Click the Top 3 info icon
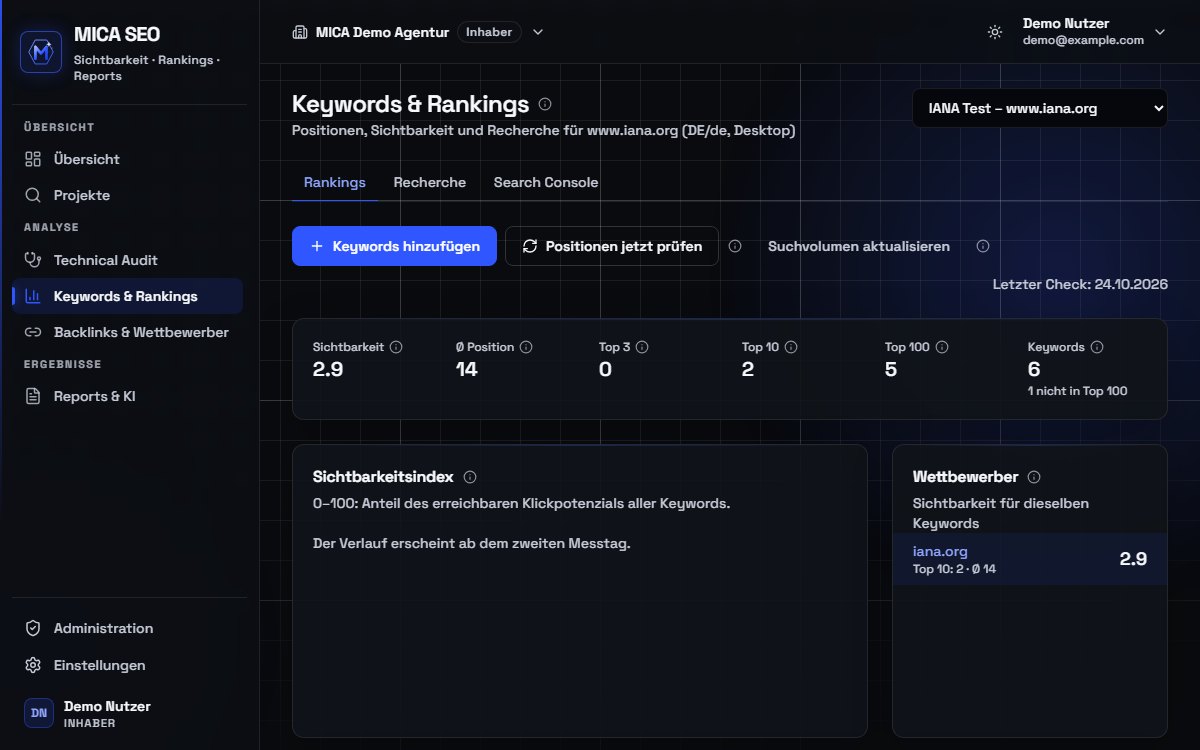The height and width of the screenshot is (750, 1200). pyautogui.click(x=642, y=347)
